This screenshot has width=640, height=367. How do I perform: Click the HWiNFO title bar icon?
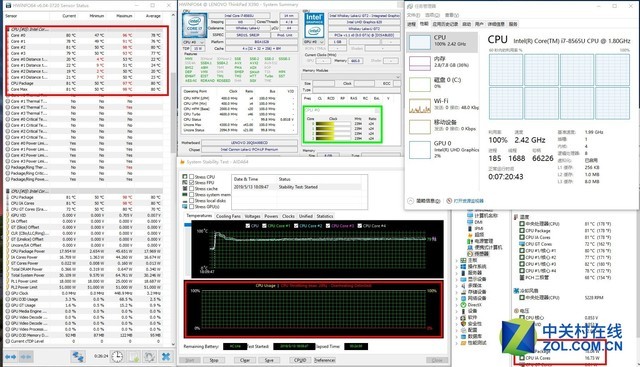tap(8, 5)
